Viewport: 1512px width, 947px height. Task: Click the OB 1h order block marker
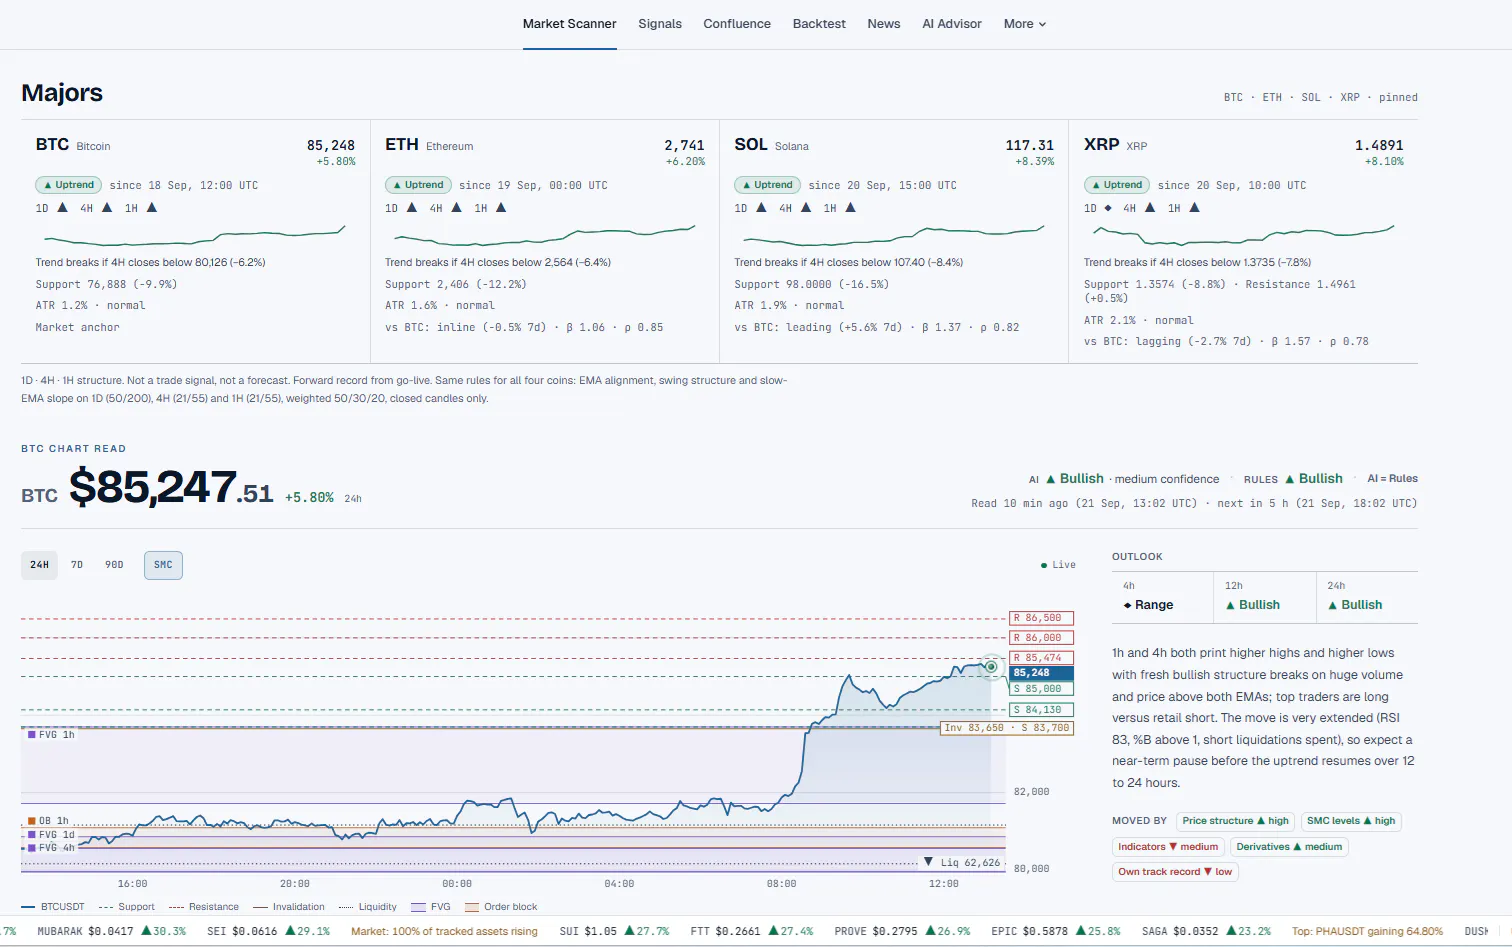pyautogui.click(x=49, y=821)
